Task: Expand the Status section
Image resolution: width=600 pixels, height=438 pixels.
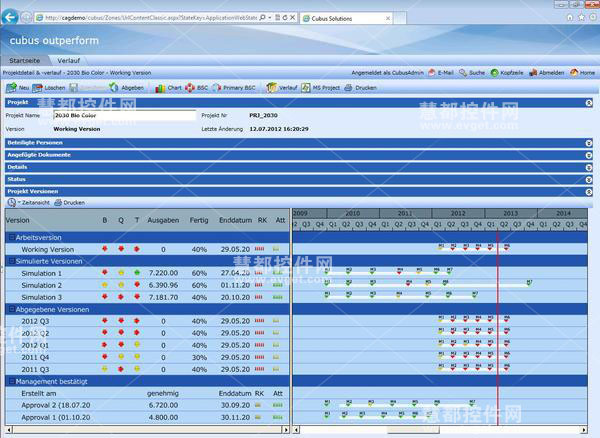Action: 589,179
